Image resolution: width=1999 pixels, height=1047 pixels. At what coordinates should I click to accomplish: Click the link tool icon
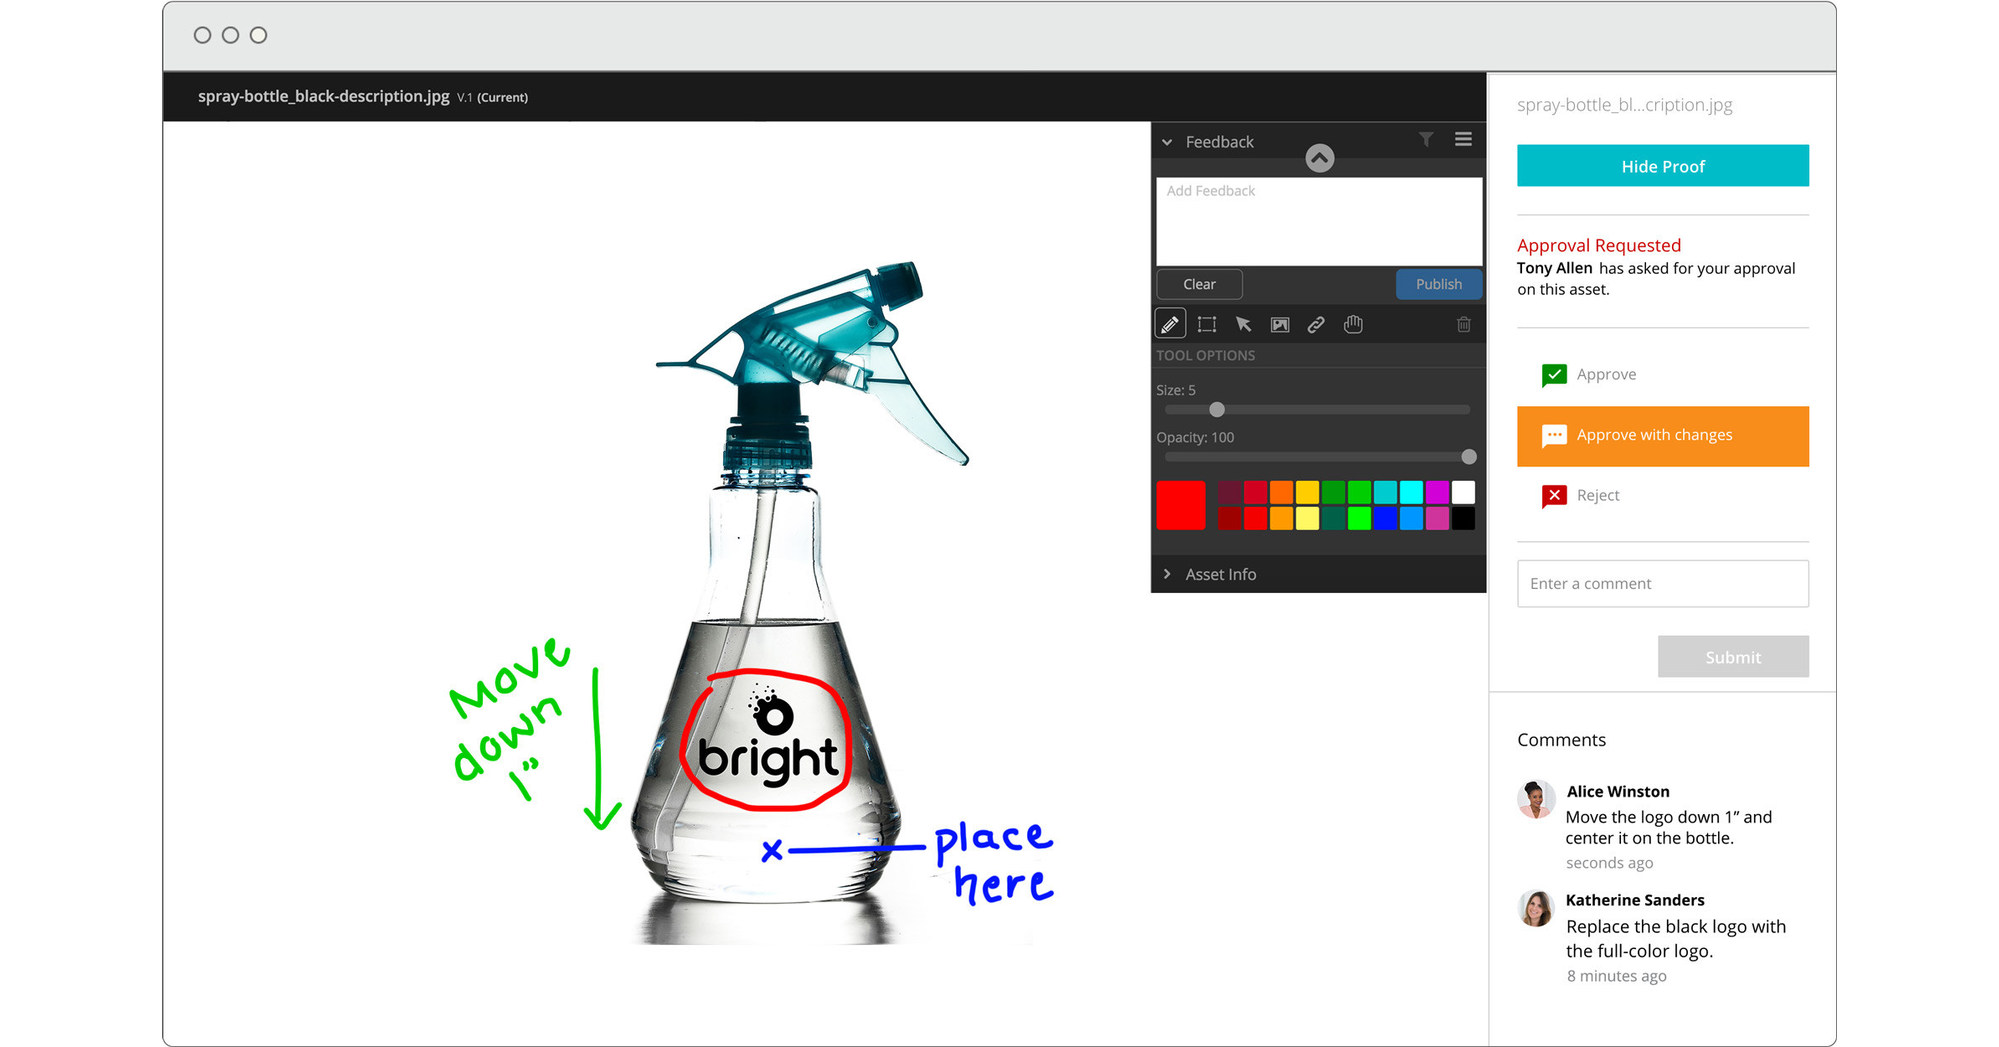[1316, 324]
